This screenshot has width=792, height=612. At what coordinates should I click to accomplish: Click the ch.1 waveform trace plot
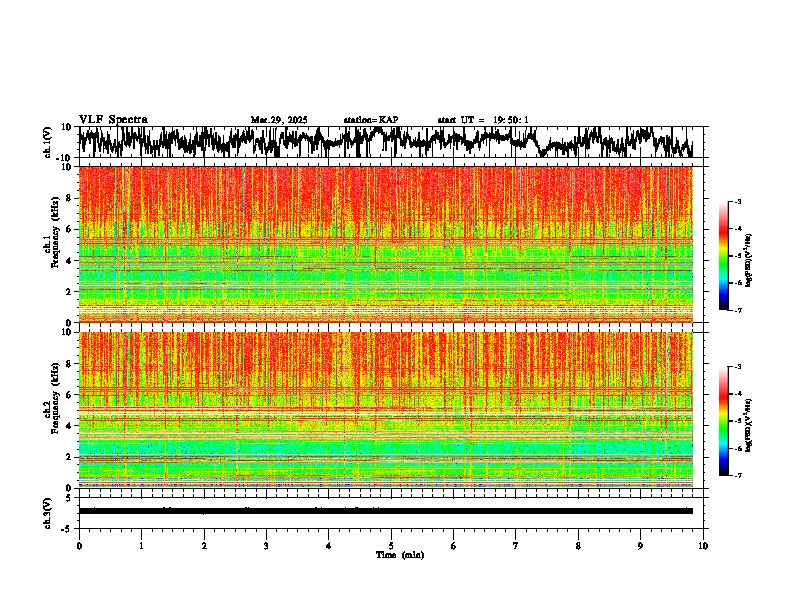pyautogui.click(x=385, y=142)
